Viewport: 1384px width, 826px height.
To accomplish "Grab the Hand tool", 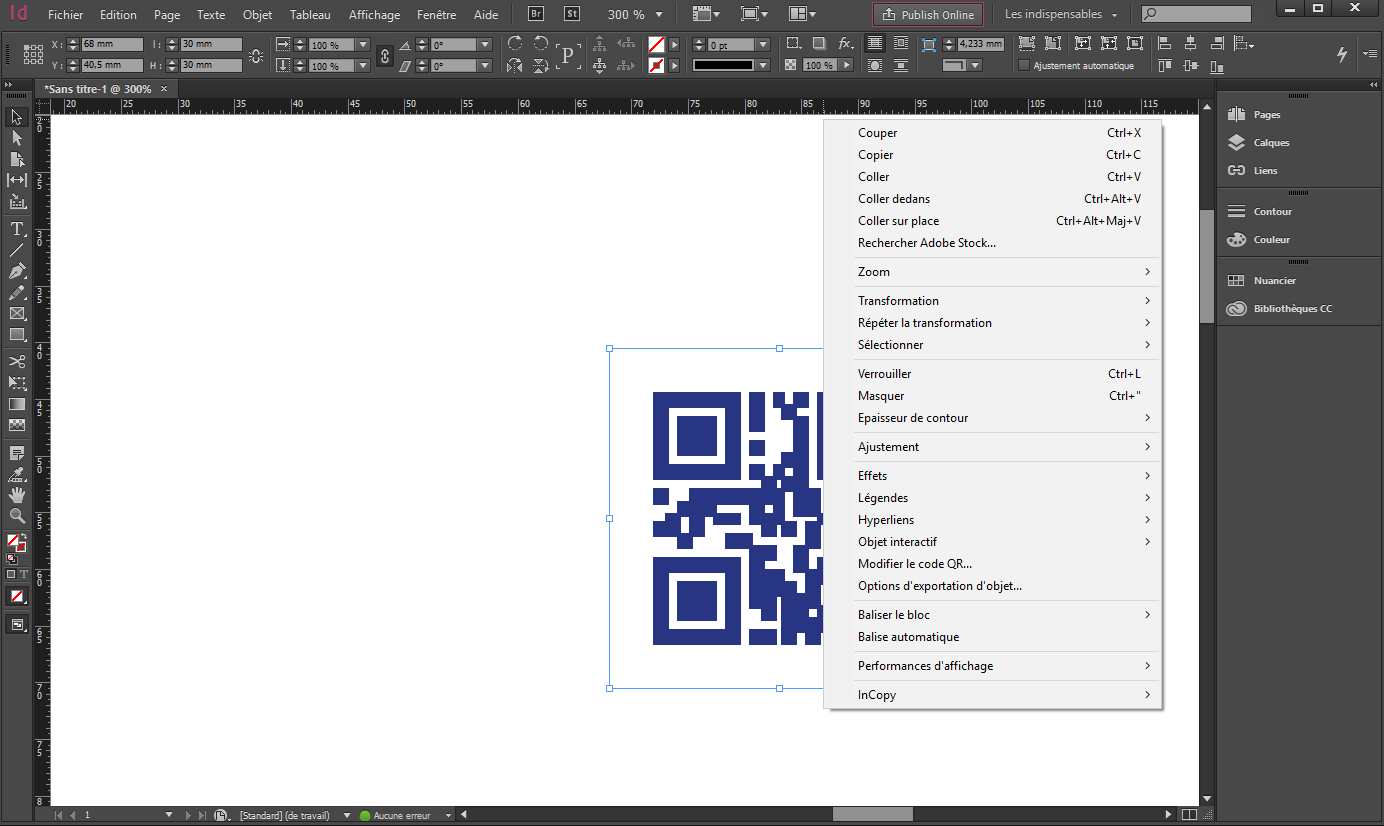I will pos(16,494).
